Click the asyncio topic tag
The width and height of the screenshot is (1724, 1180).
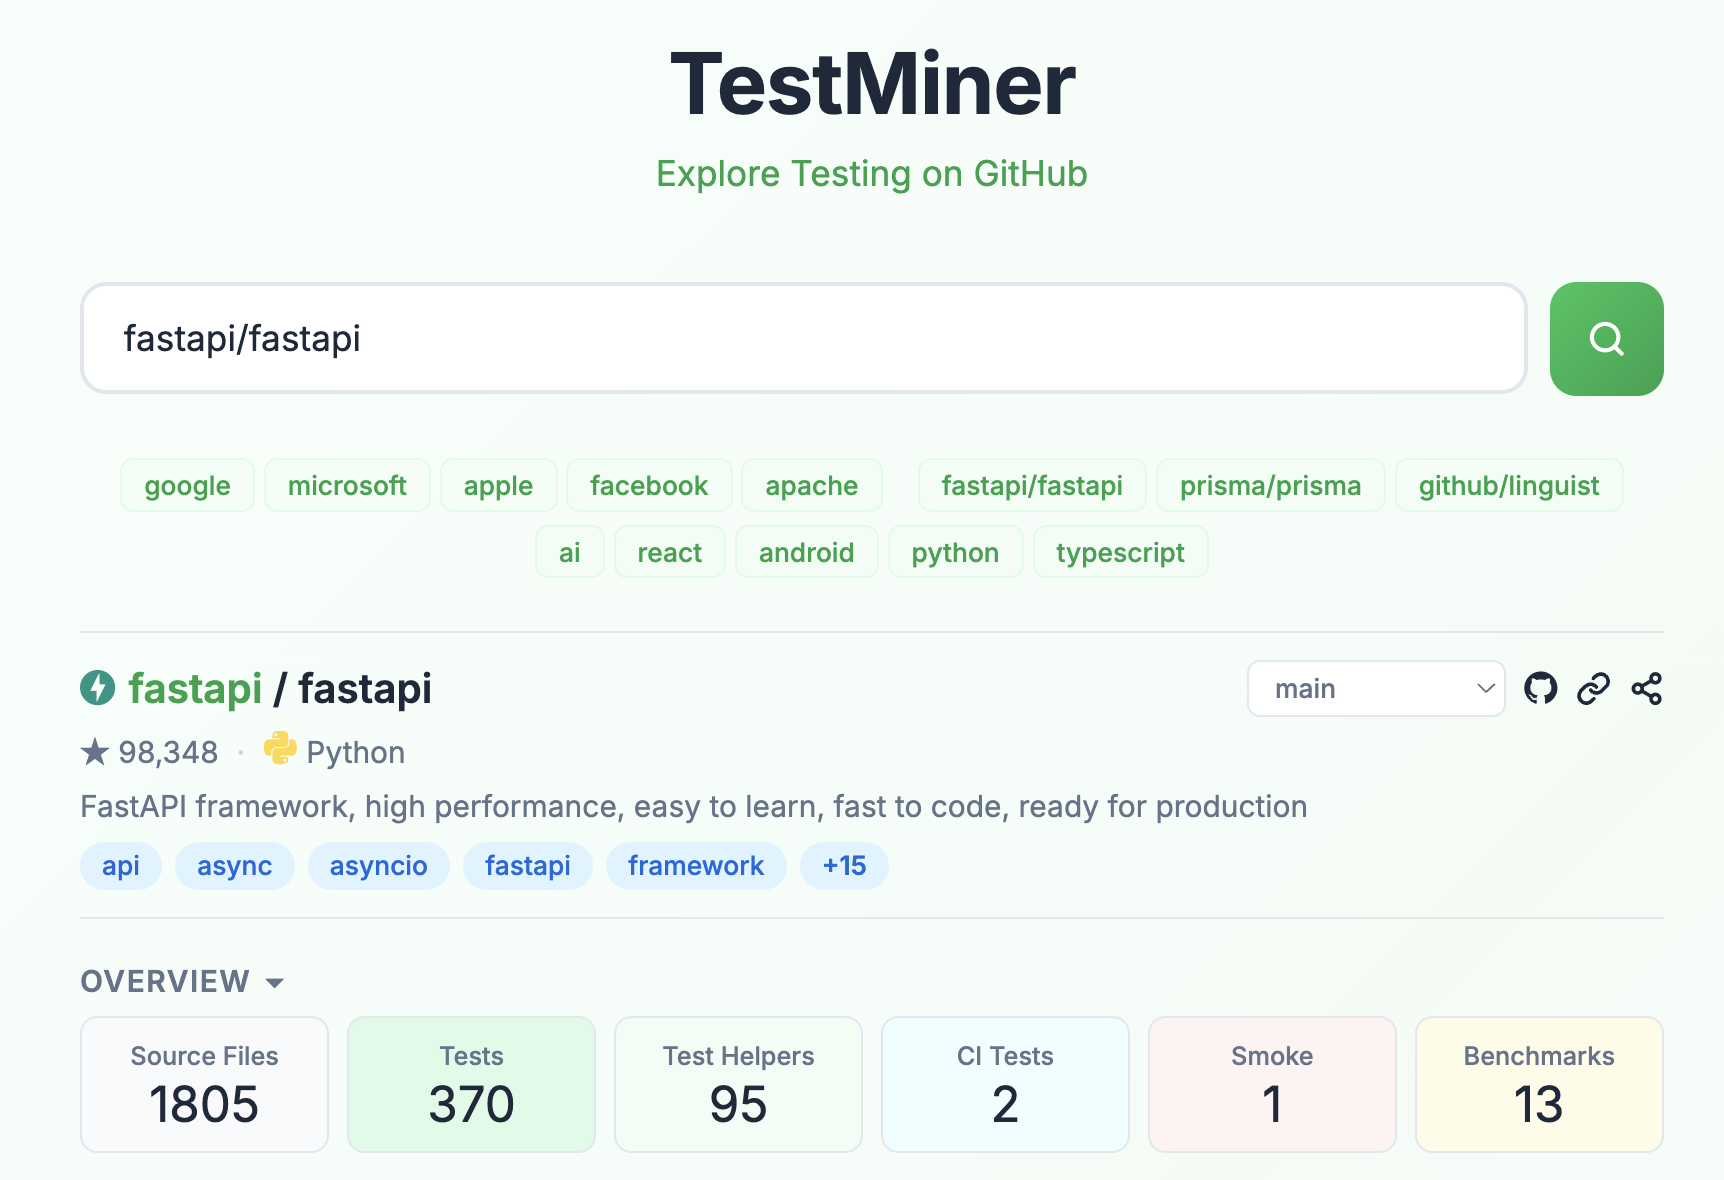click(x=379, y=866)
